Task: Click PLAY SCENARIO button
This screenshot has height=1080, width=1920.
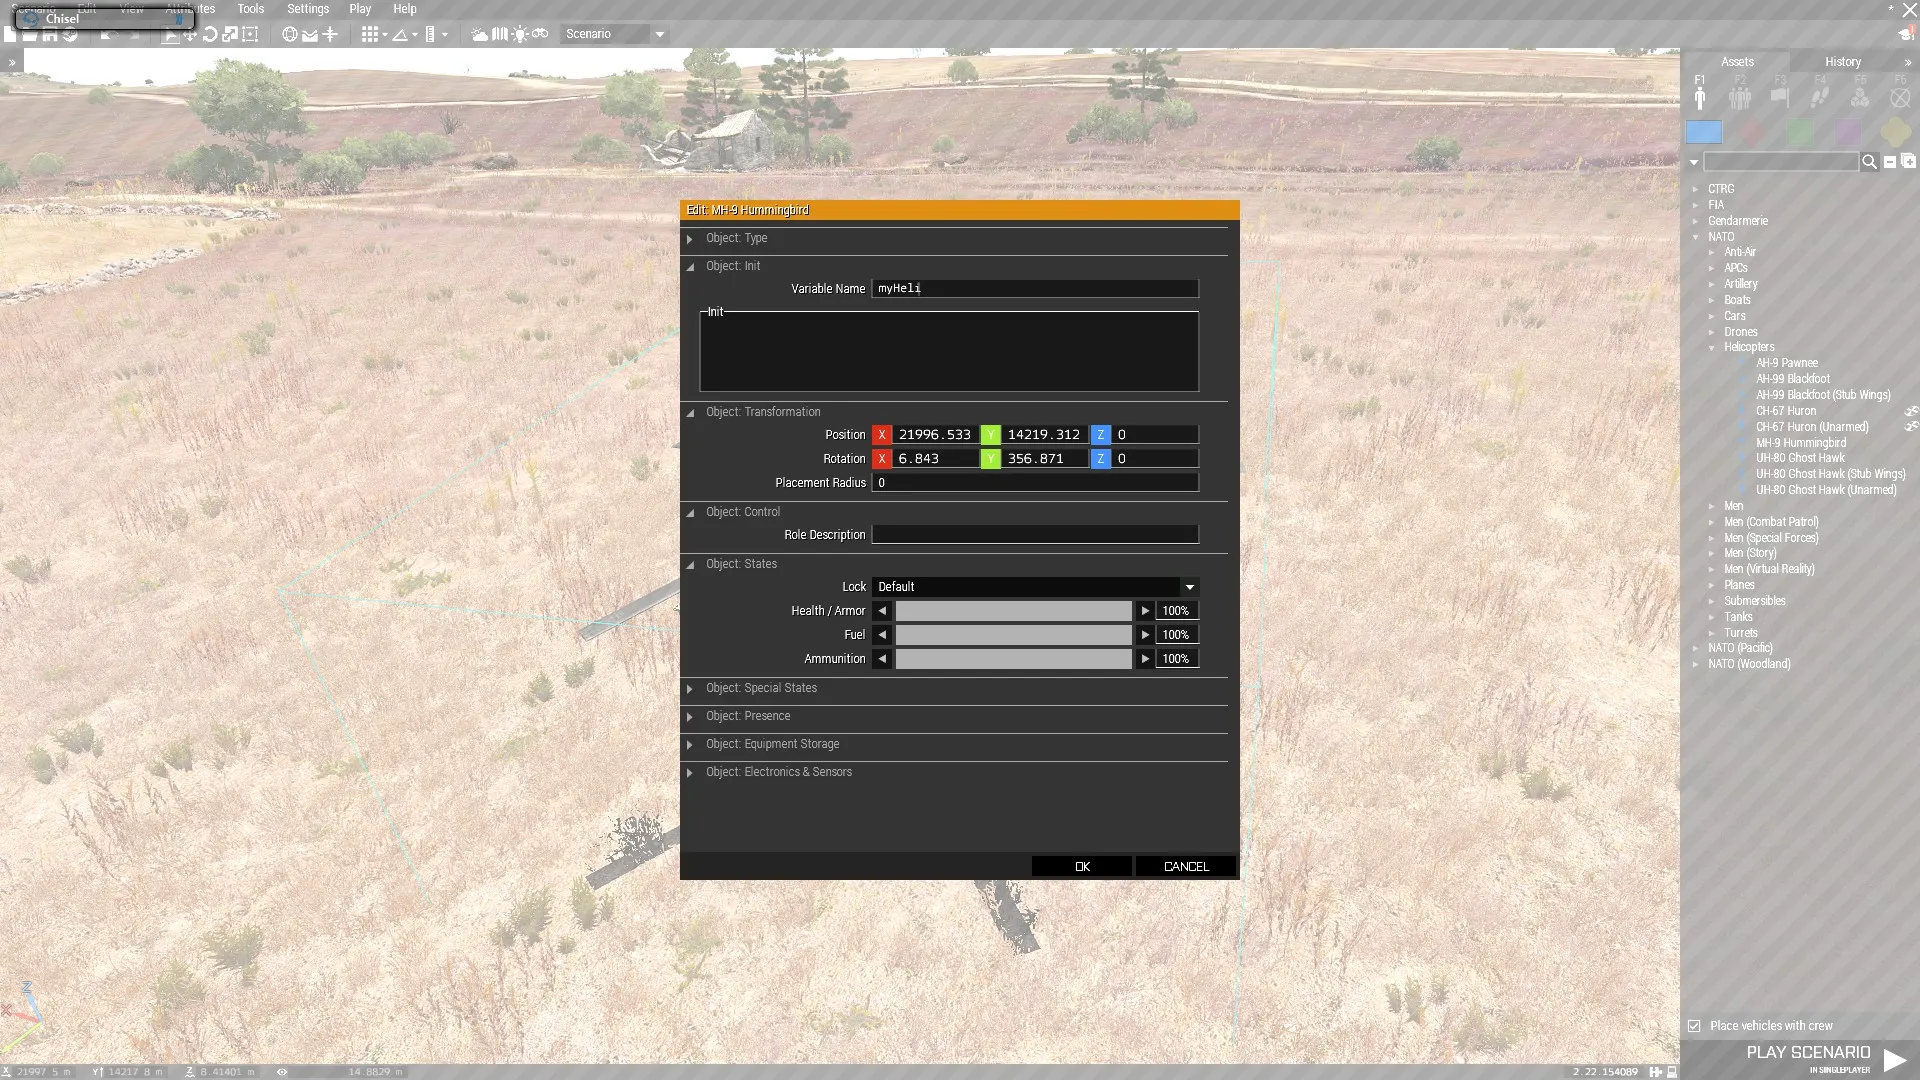Action: 1800,1058
